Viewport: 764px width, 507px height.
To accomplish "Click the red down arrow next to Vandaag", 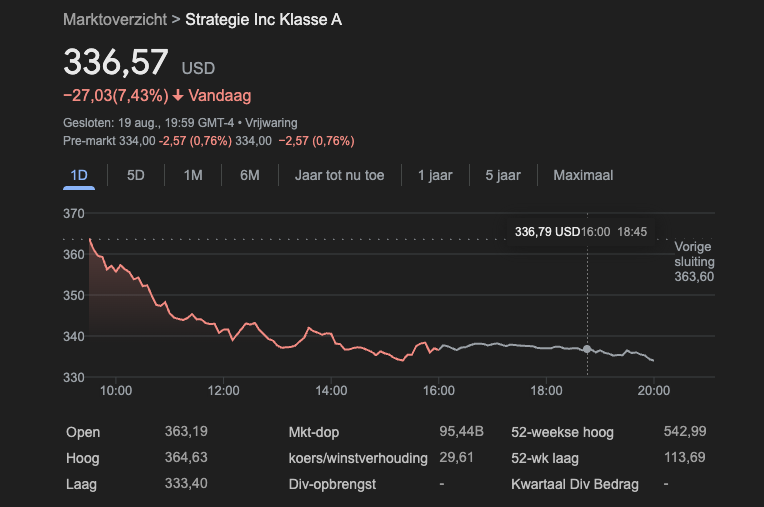I will tap(178, 95).
